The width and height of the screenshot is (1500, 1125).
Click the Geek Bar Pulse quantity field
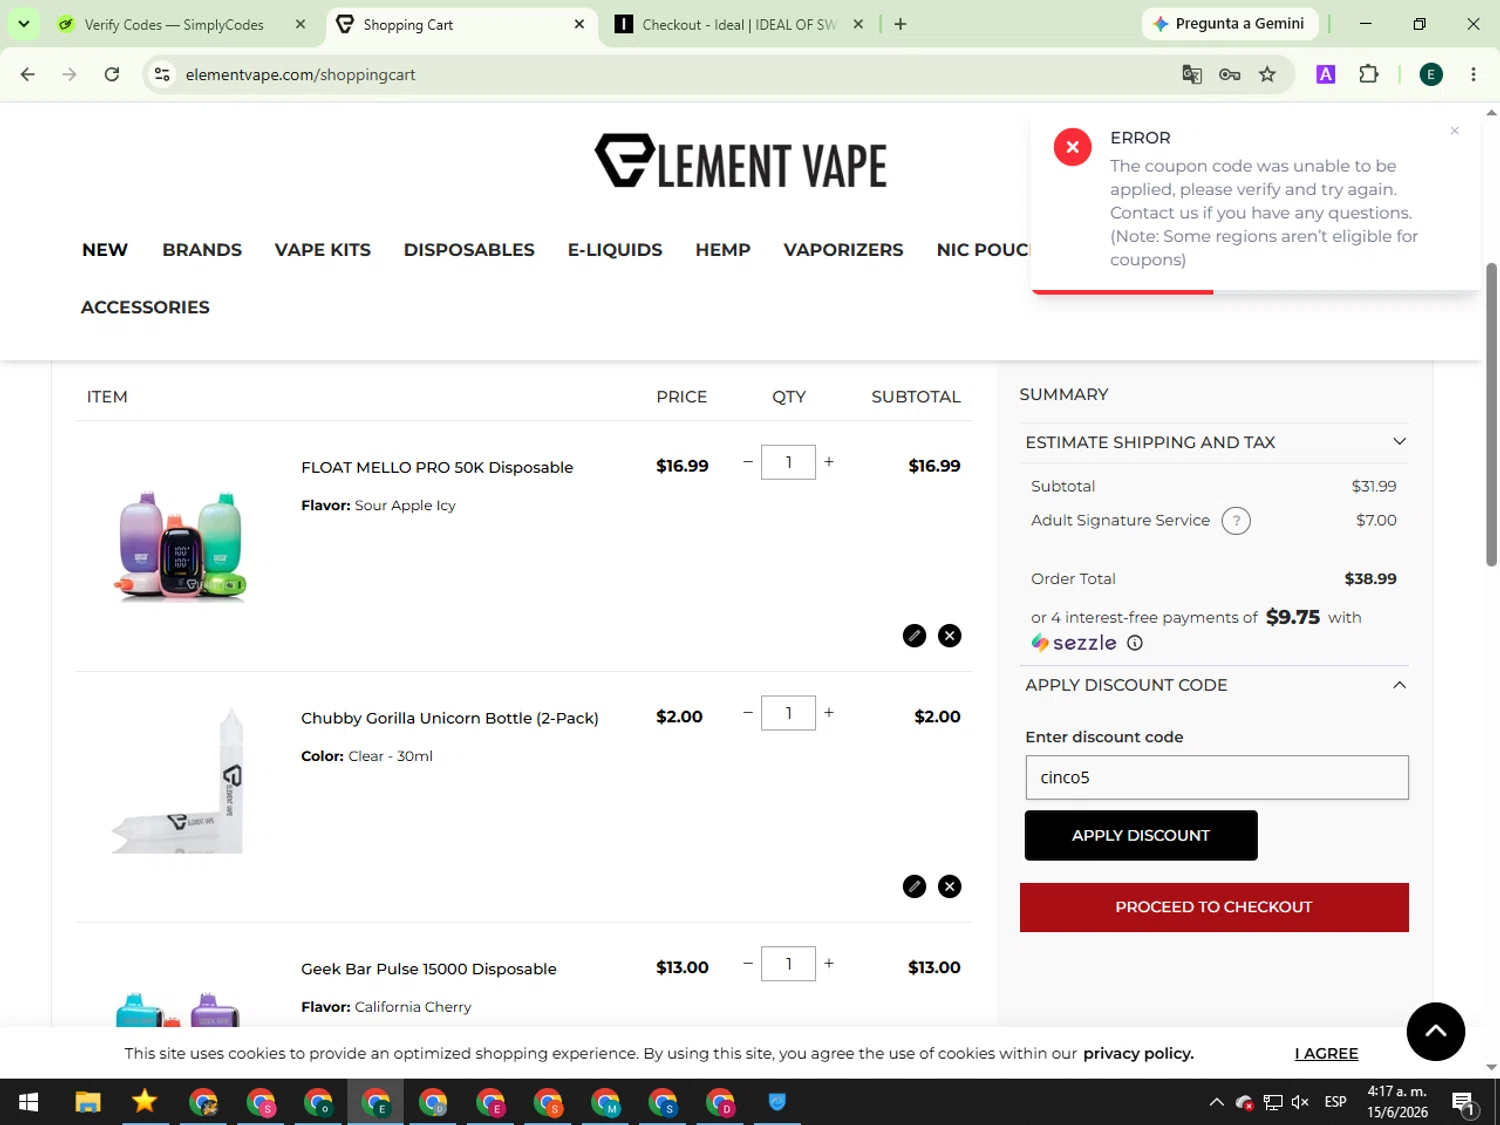[788, 964]
